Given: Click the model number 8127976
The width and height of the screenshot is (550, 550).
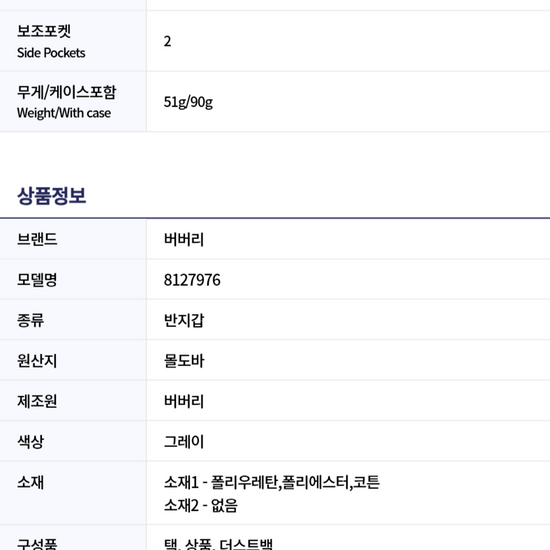Looking at the screenshot, I should point(192,280).
